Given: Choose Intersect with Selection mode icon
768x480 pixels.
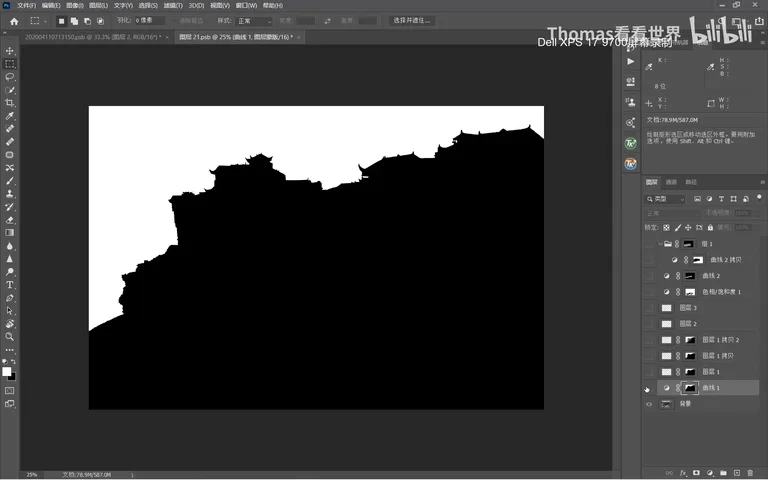Looking at the screenshot, I should pyautogui.click(x=100, y=21).
